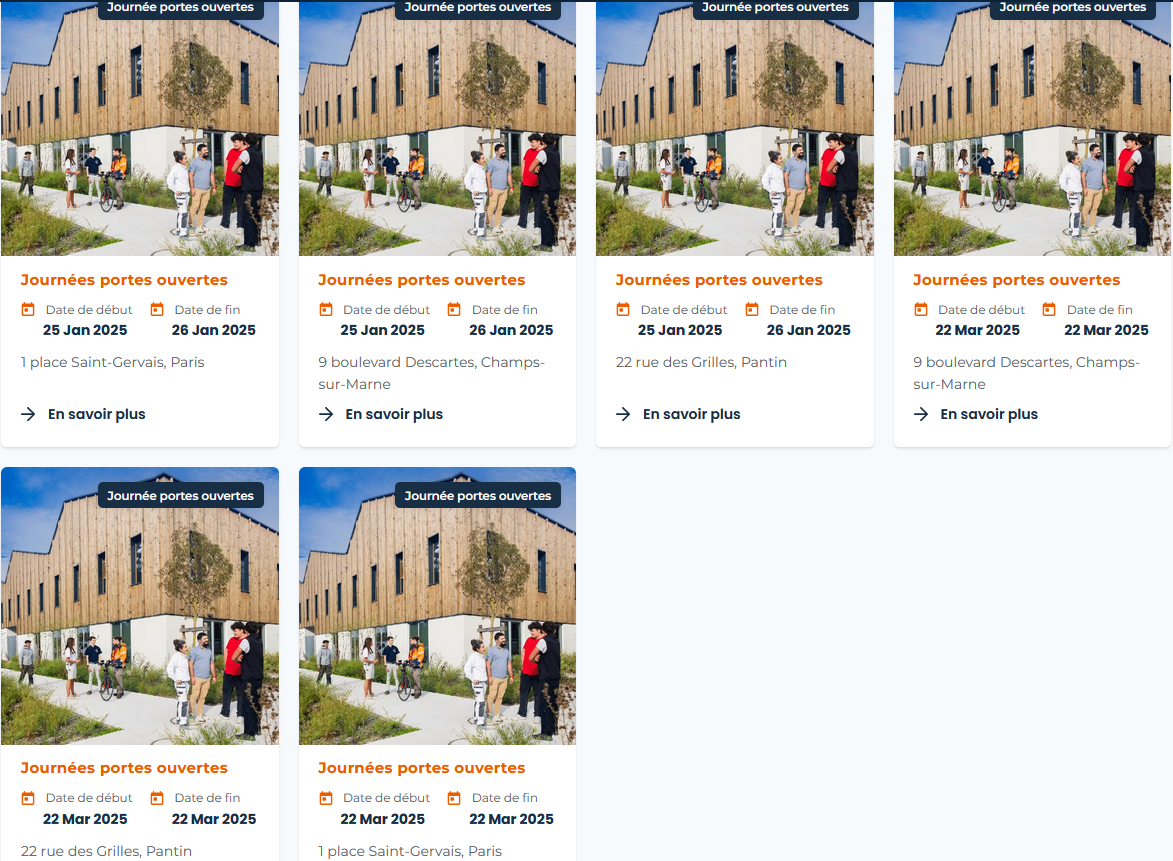Click arrow icon on Paris 25 Jan card

(x=28, y=414)
